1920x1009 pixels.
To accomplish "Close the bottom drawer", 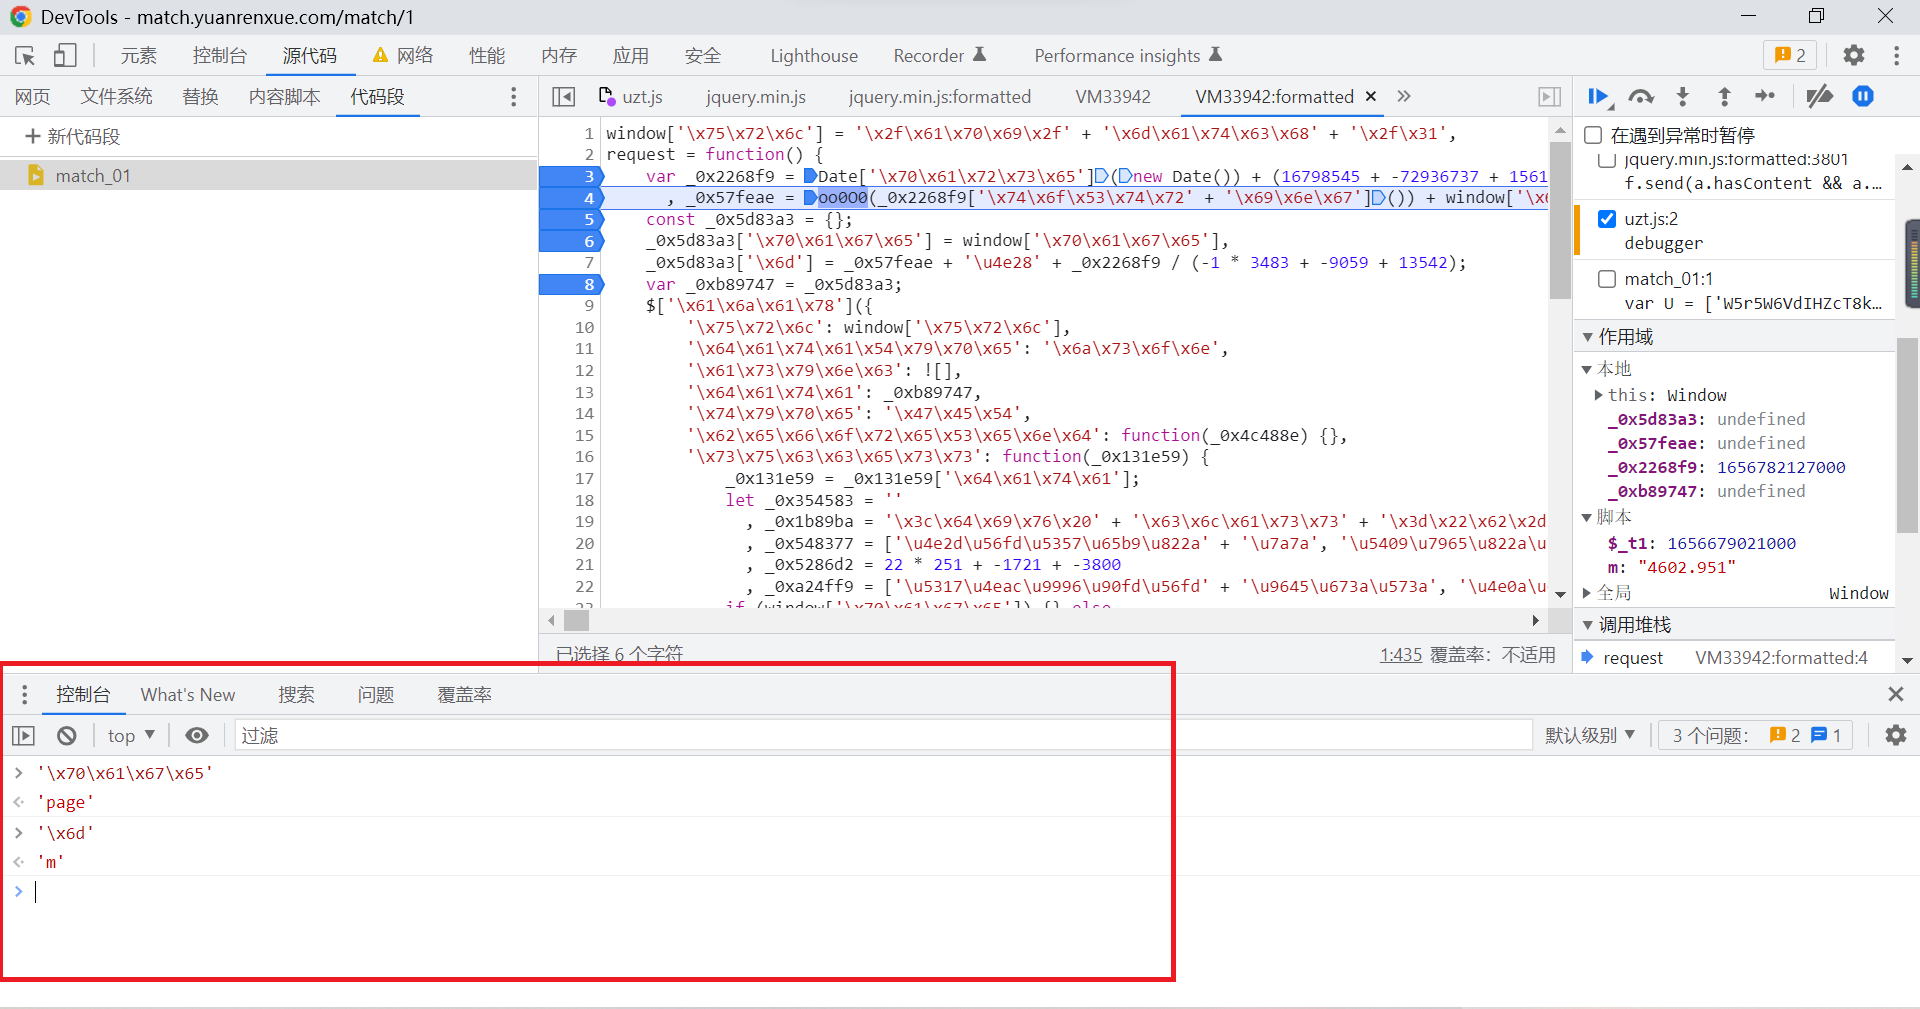I will [1895, 694].
